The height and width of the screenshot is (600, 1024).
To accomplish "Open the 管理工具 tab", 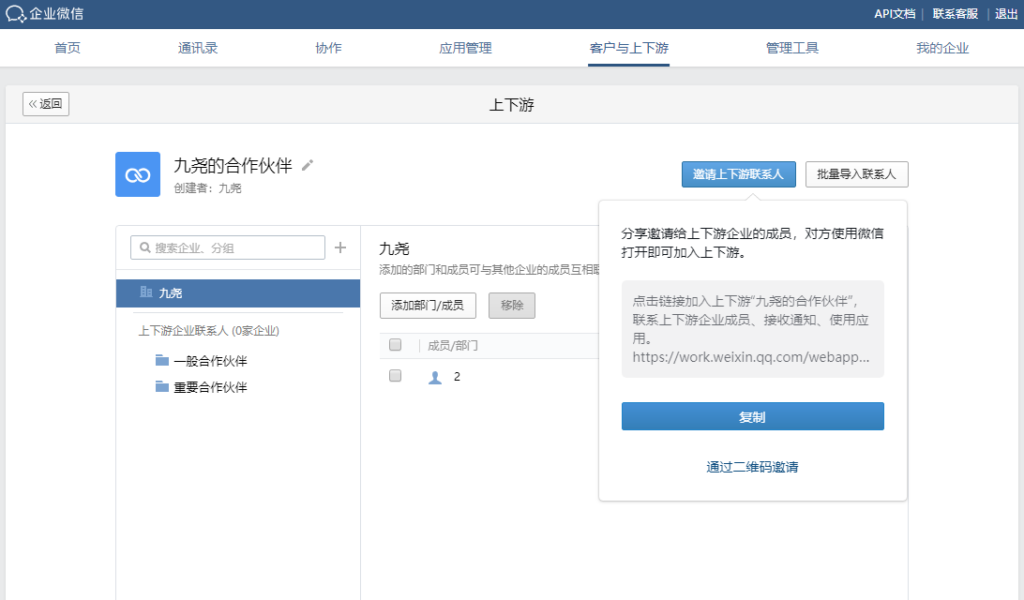I will click(x=792, y=47).
